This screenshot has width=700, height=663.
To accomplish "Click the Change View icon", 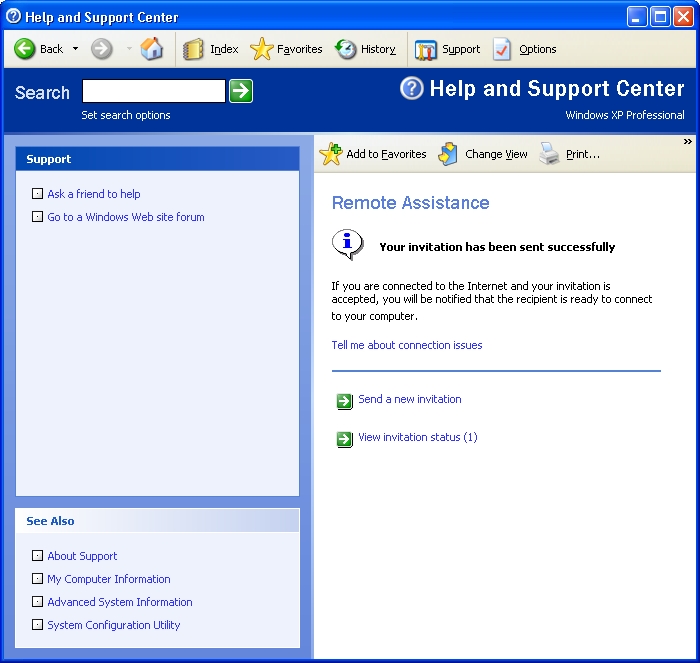I will (x=448, y=154).
